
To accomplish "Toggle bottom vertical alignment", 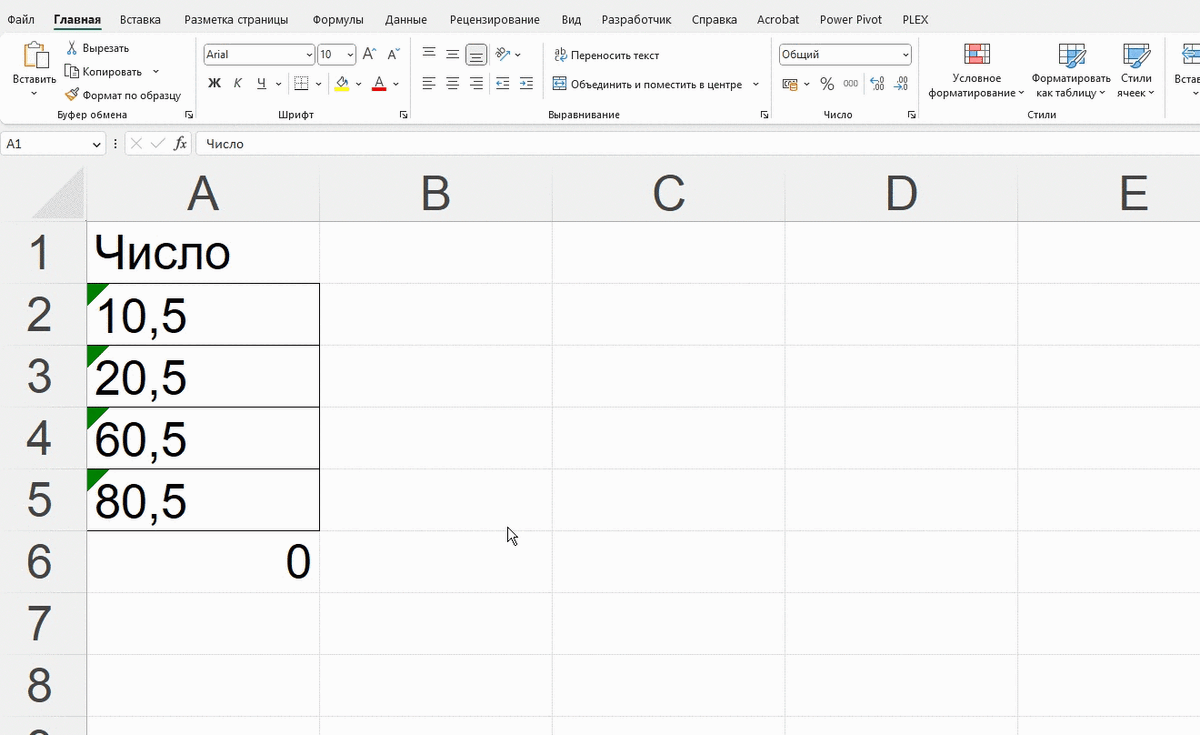I will coord(476,54).
